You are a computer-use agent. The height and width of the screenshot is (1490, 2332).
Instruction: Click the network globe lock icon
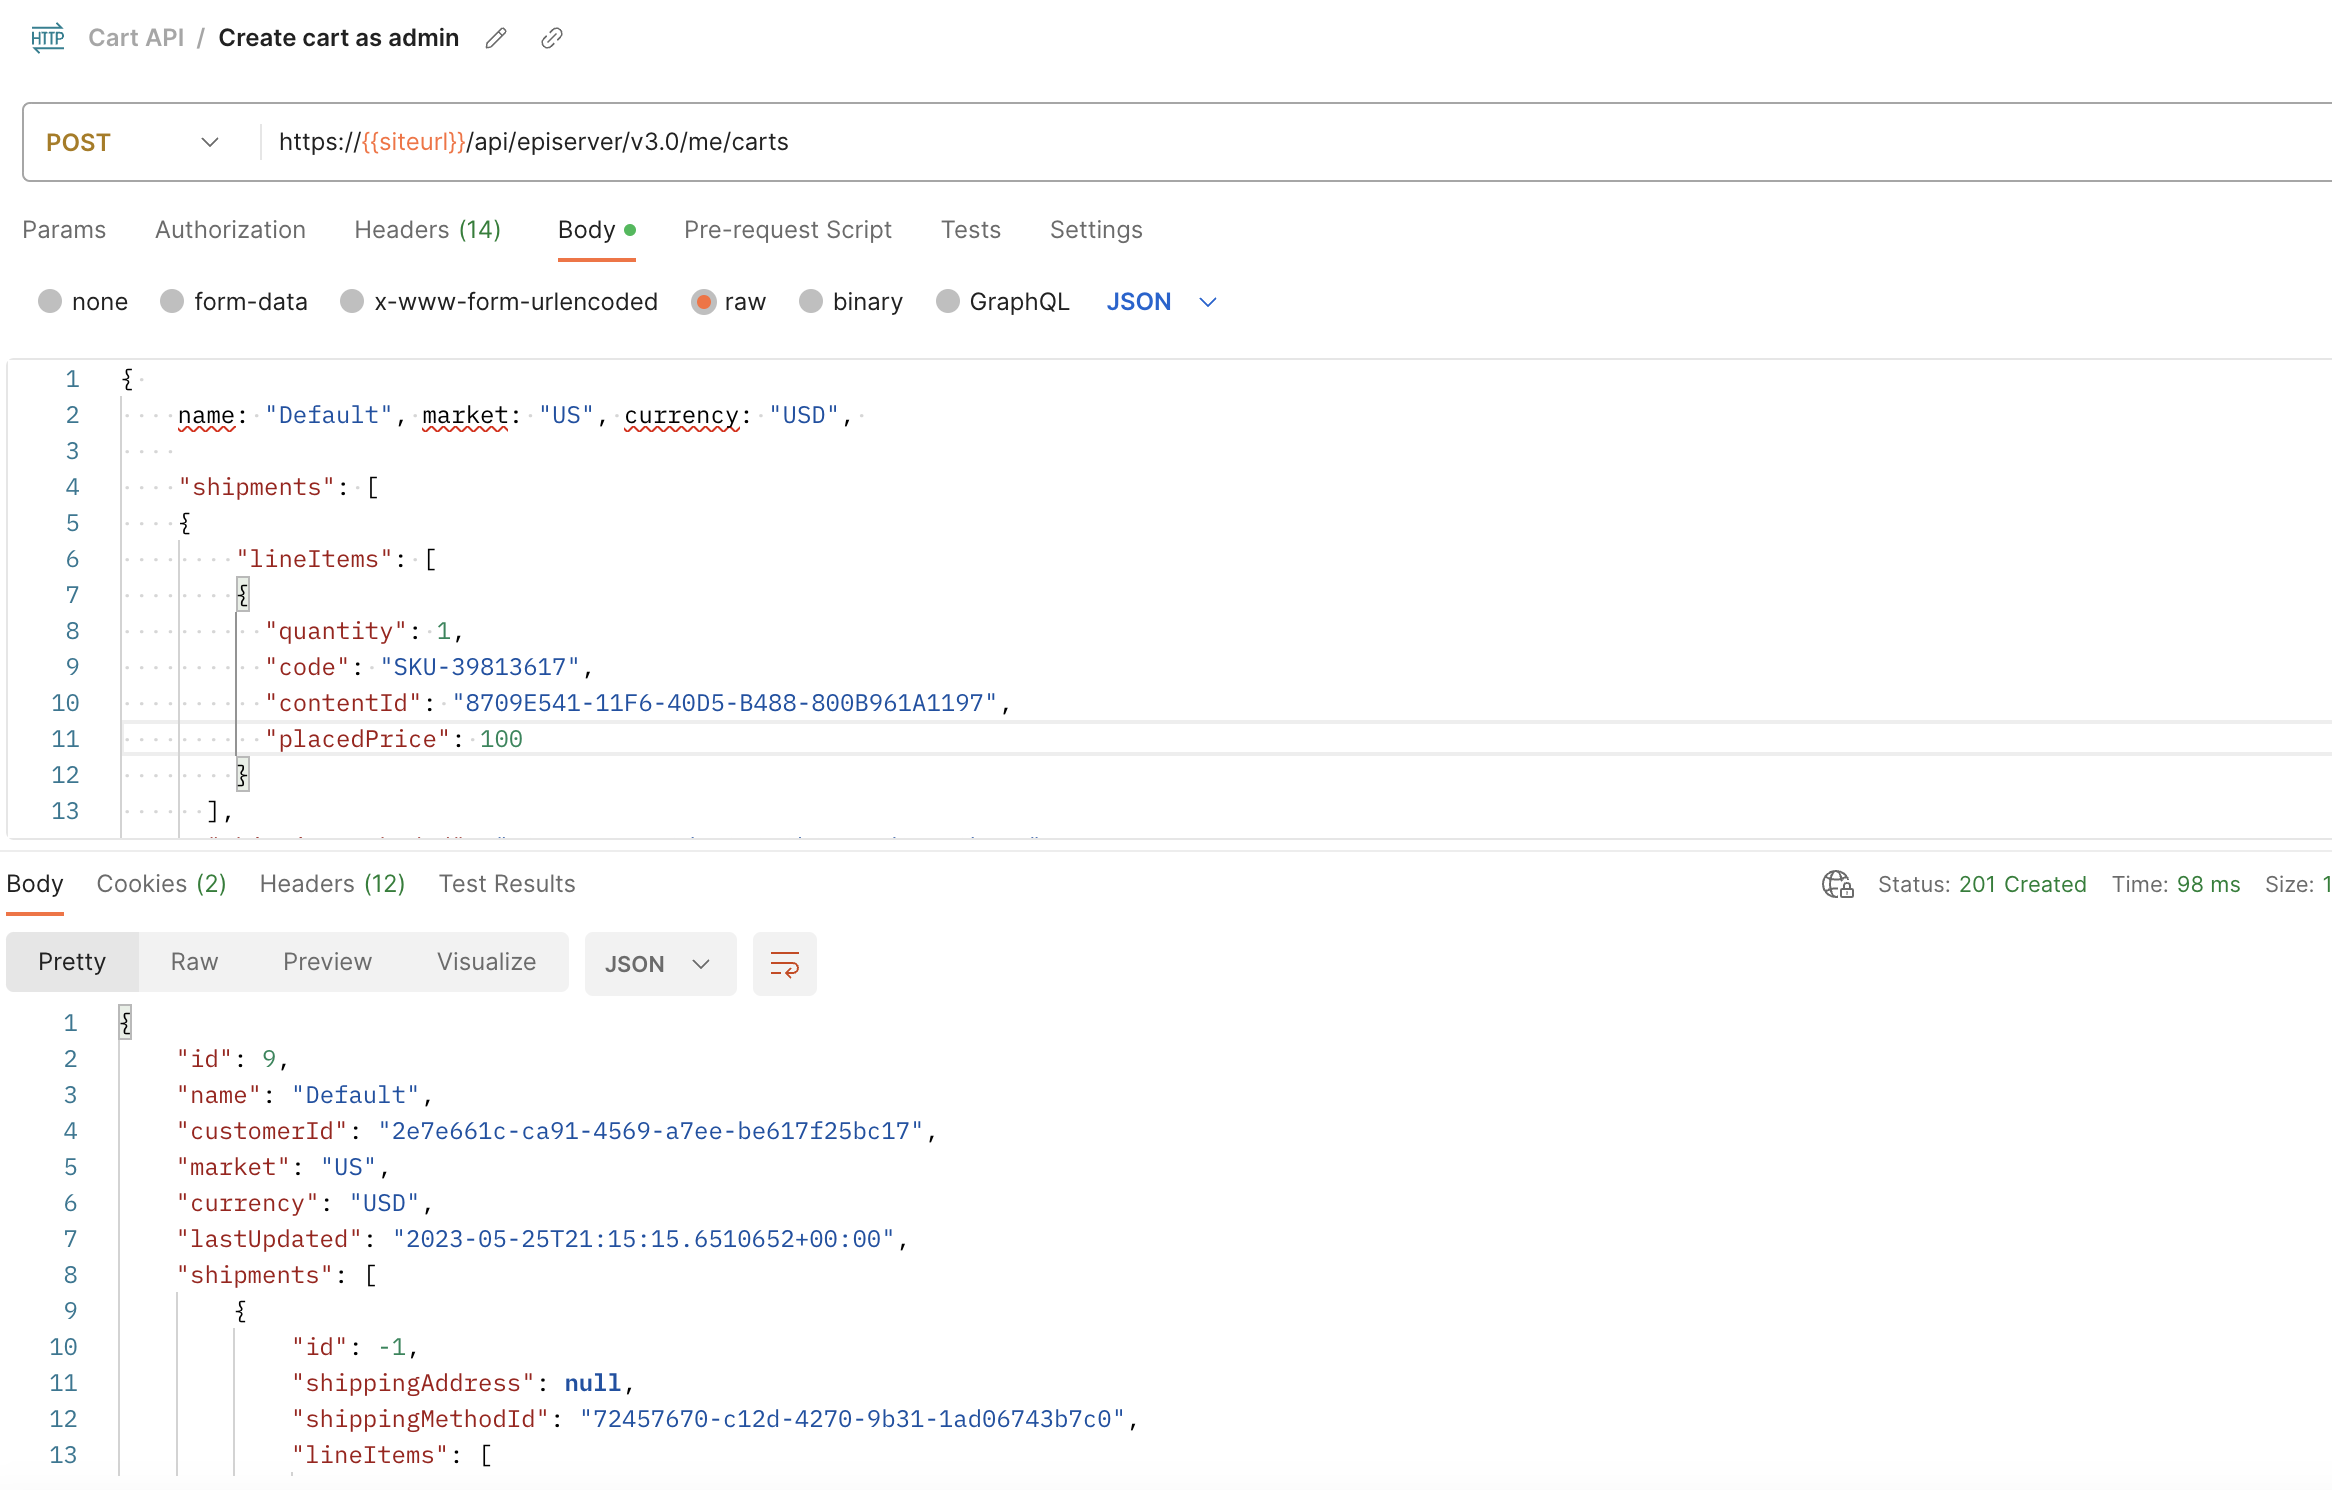pos(1837,884)
